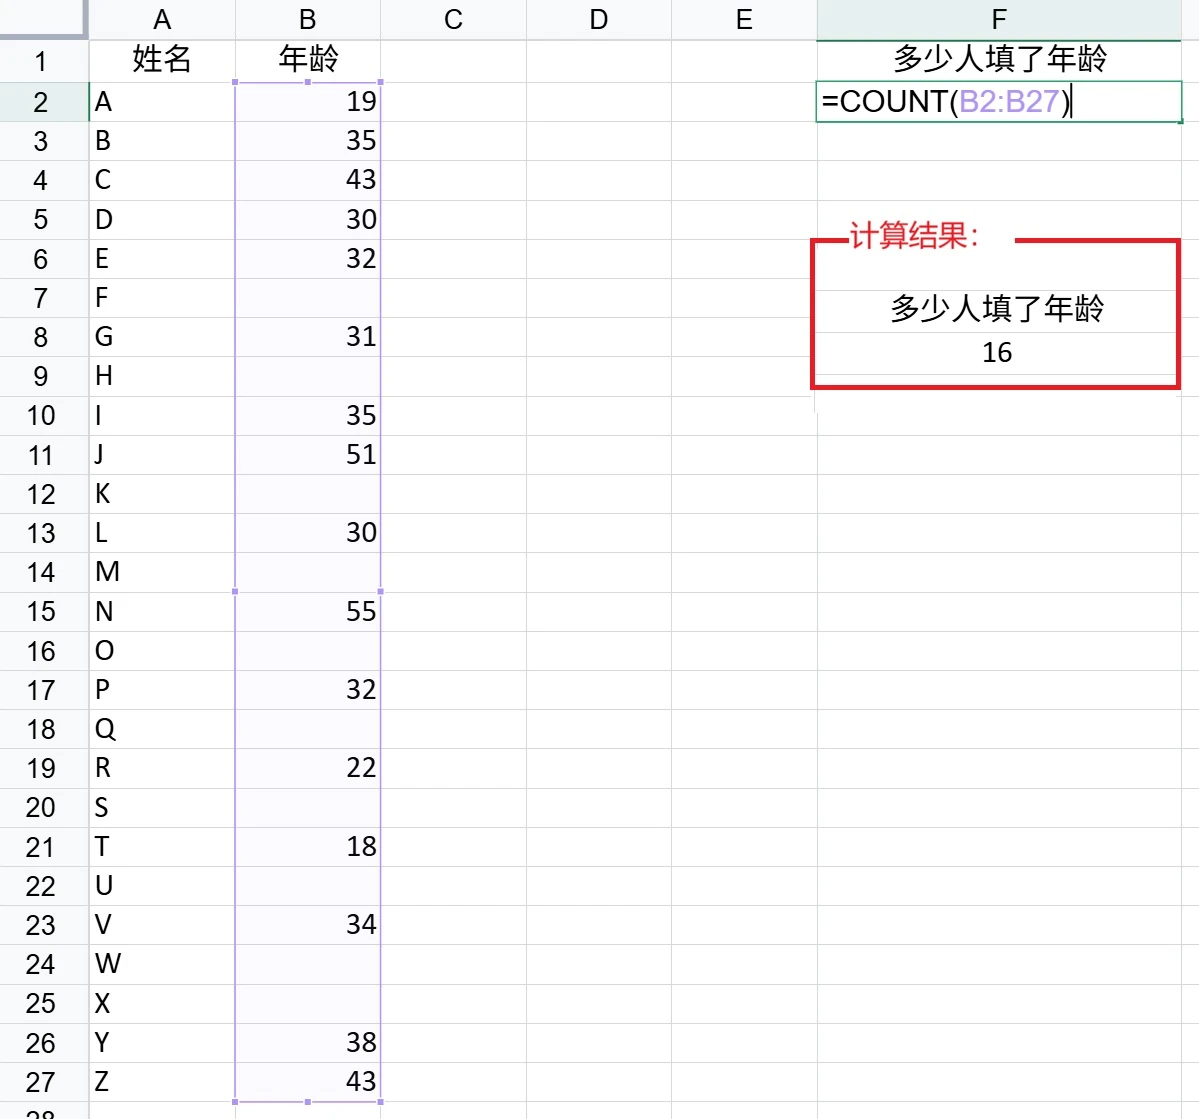
Task: Click the formula =COUNT(B2:B27) edit box
Action: pos(999,102)
